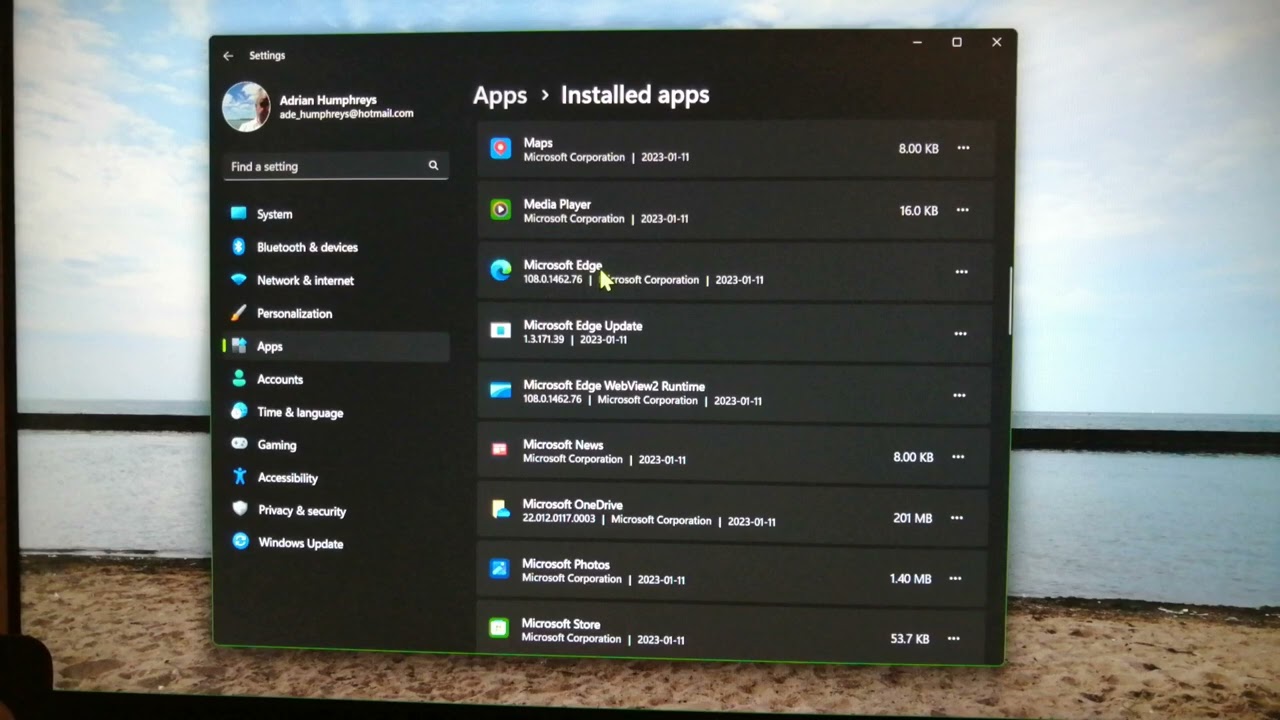The image size is (1280, 720).
Task: Click the Installed apps heading
Action: point(635,95)
